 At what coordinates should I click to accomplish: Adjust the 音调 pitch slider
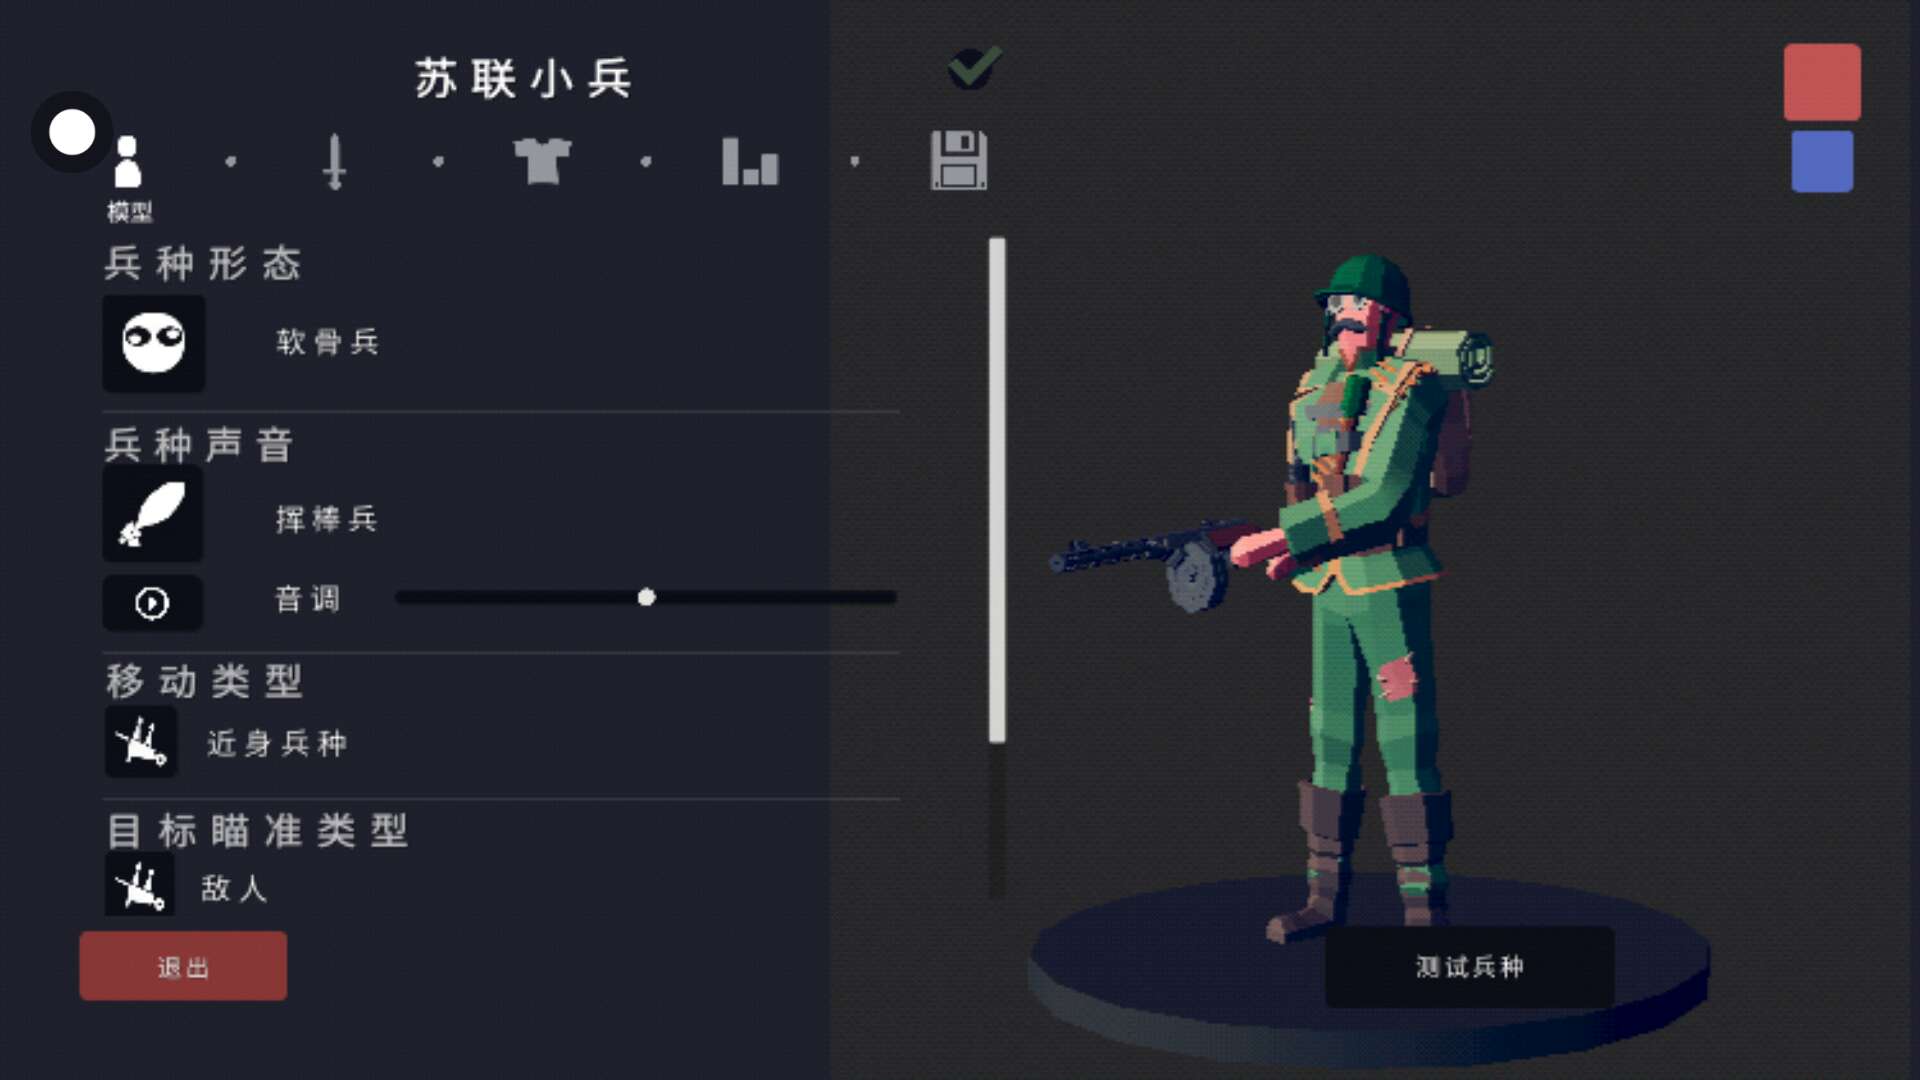pyautogui.click(x=646, y=597)
